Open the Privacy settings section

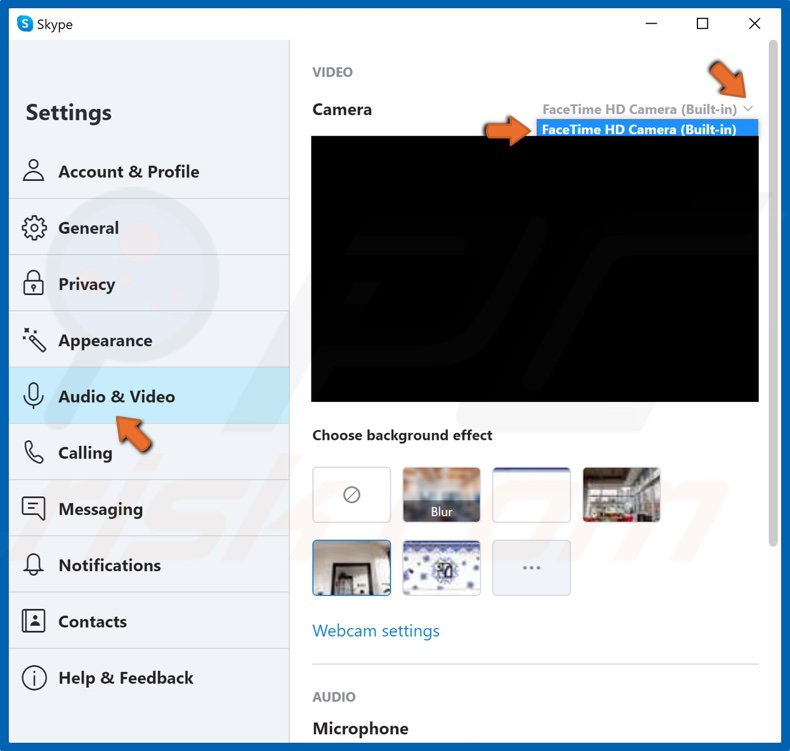149,283
